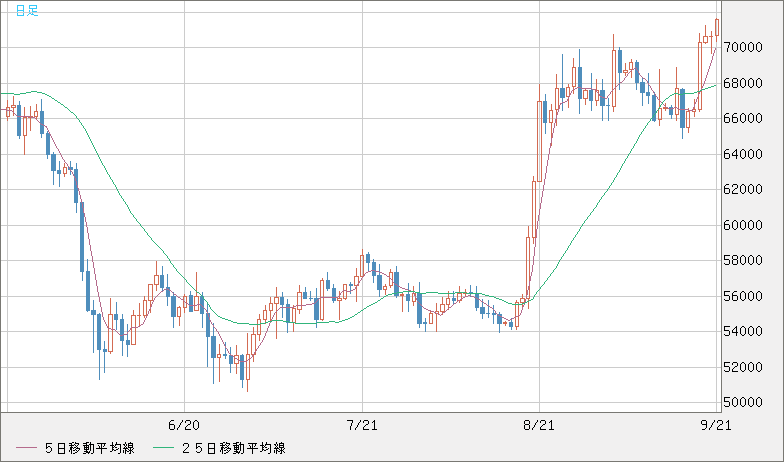The width and height of the screenshot is (784, 462).
Task: Click the 7/21 date label
Action: [x=362, y=426]
